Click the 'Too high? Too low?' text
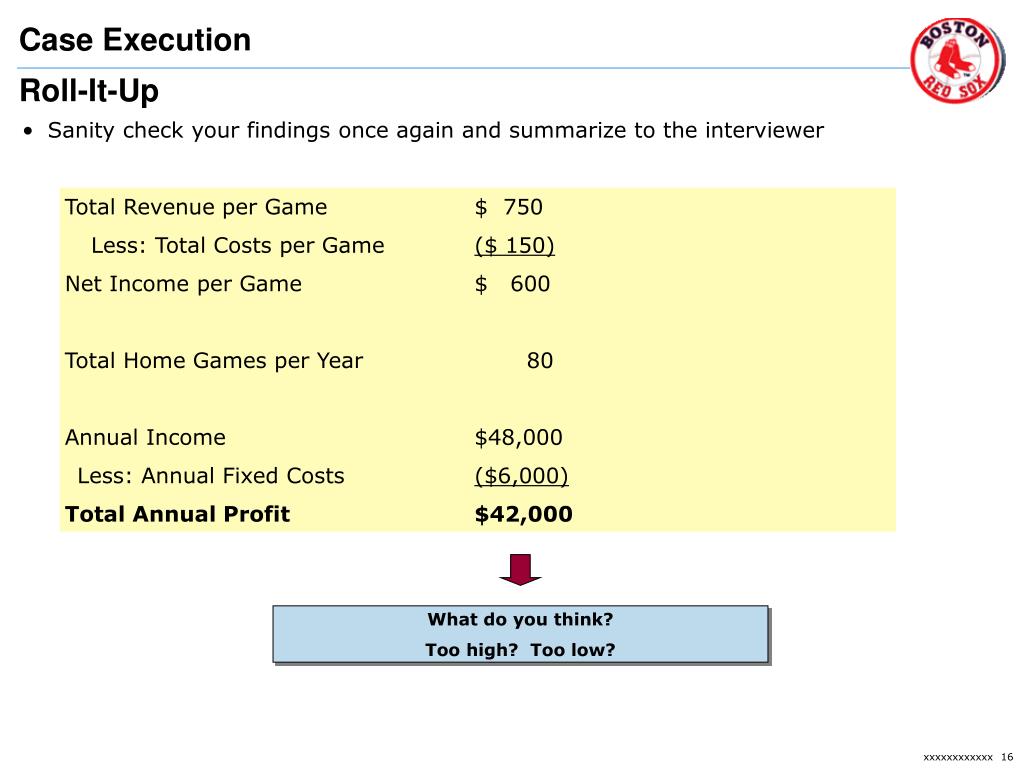 pos(520,650)
